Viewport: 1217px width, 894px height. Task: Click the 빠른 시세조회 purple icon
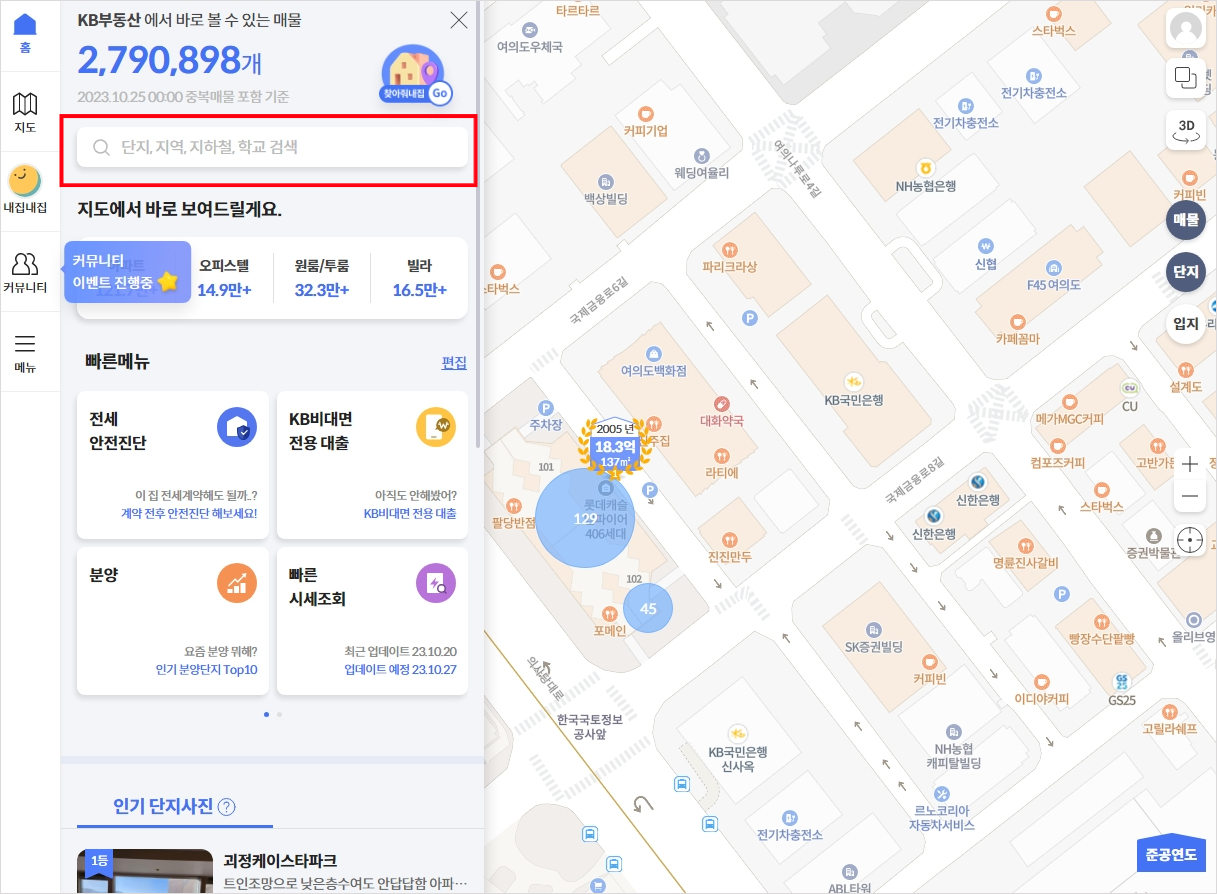click(436, 583)
